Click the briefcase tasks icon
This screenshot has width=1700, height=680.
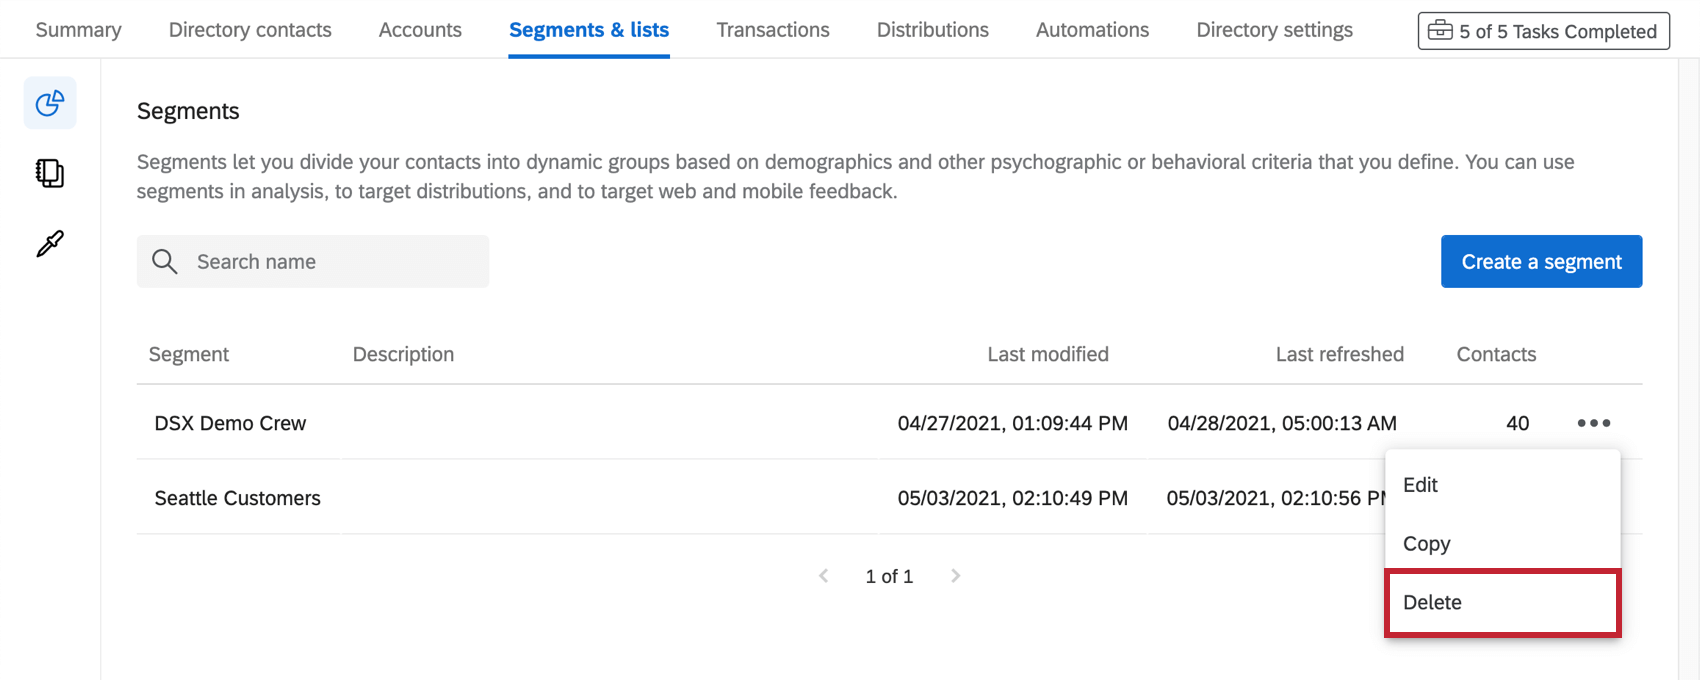pos(1440,31)
